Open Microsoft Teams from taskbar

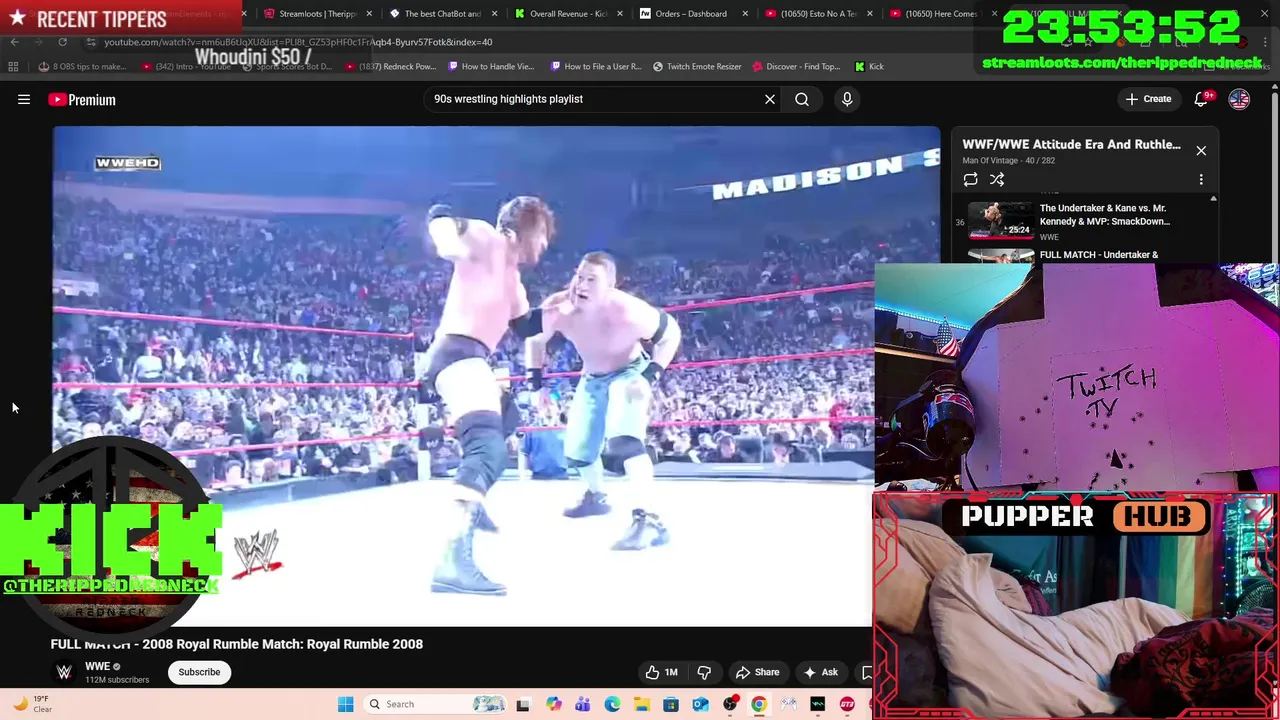[x=582, y=704]
